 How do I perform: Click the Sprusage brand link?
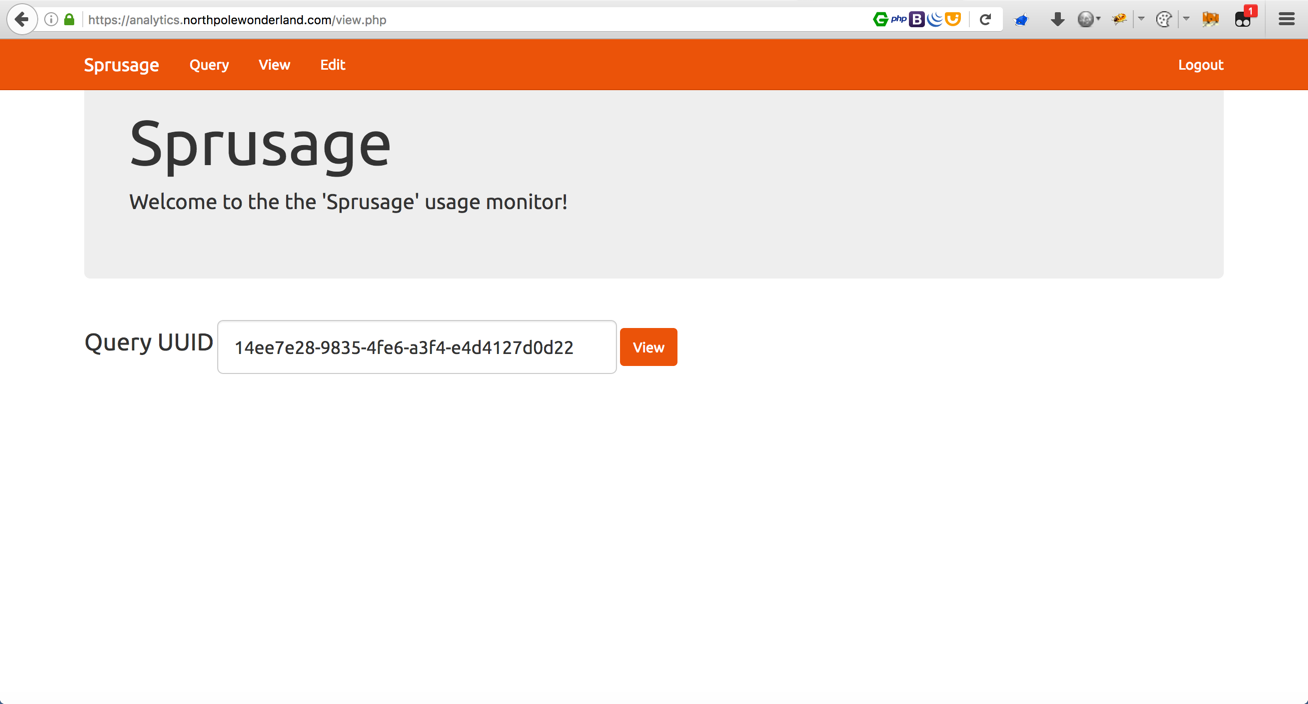[x=121, y=65]
